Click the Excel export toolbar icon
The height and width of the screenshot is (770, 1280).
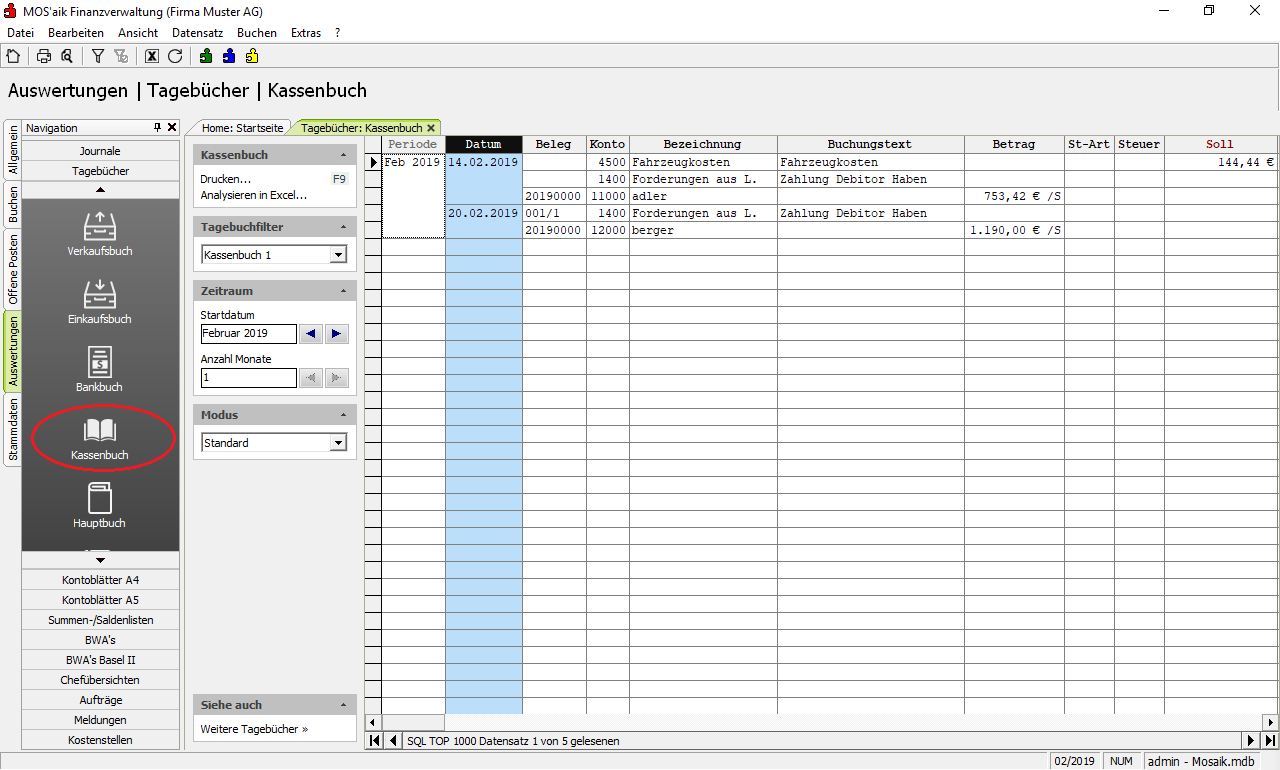coord(152,56)
